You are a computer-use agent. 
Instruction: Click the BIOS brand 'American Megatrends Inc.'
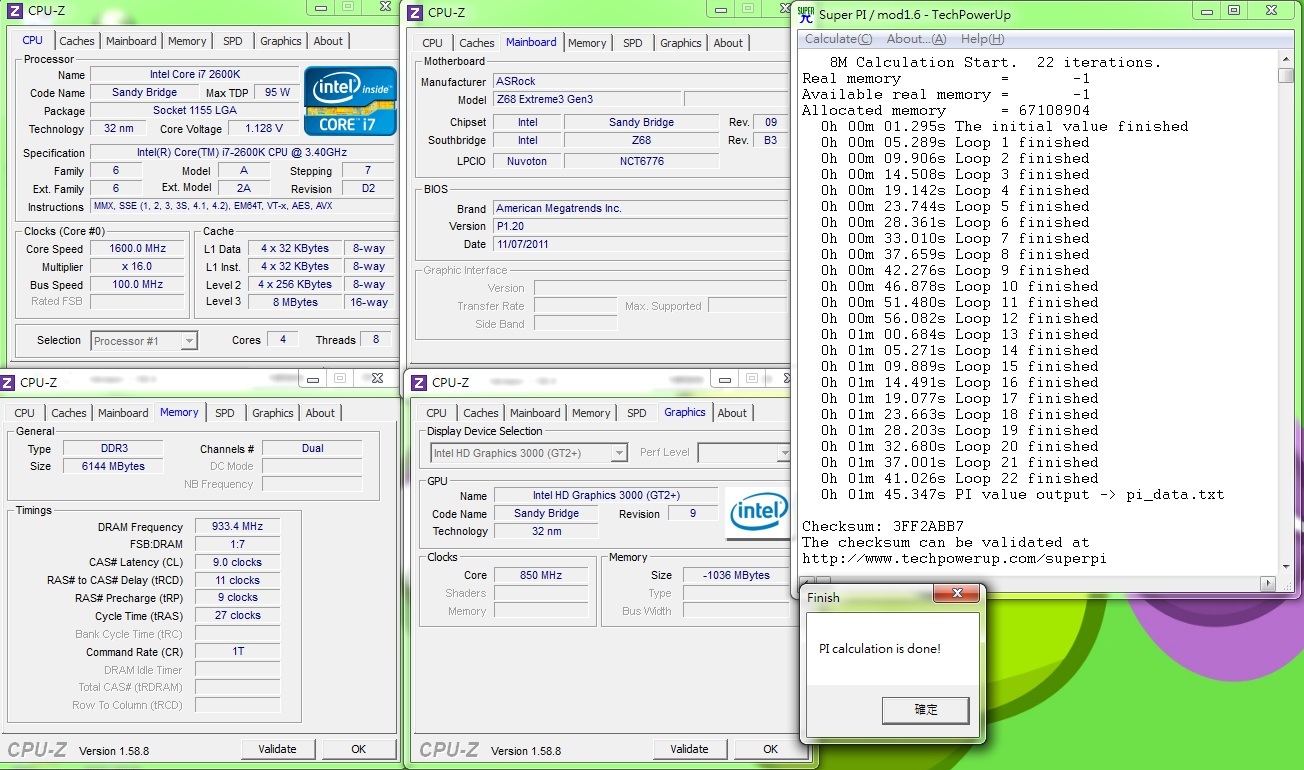pyautogui.click(x=642, y=209)
